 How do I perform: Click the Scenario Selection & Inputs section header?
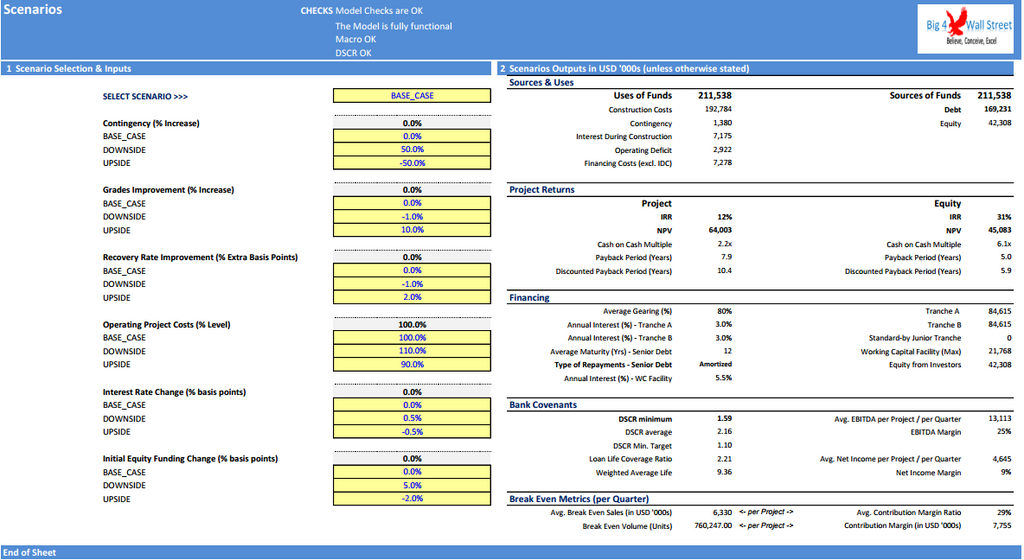(x=68, y=69)
